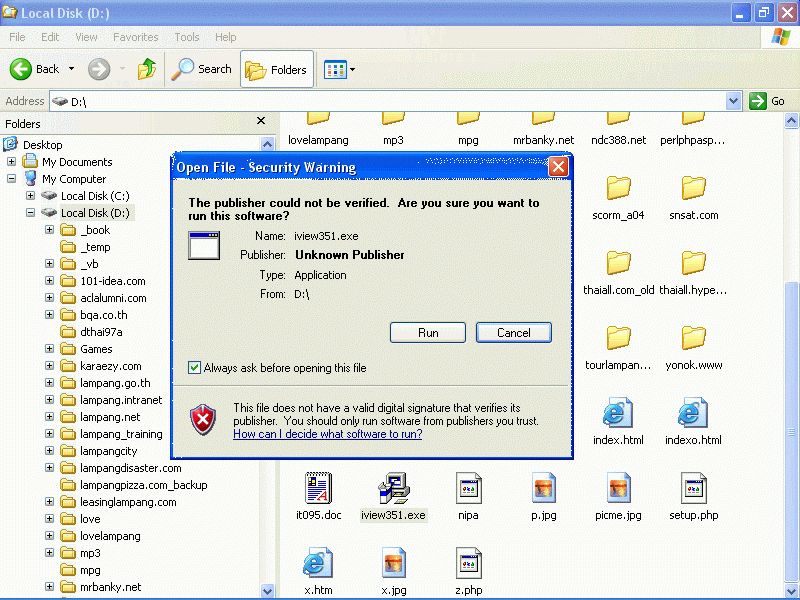Open the iview351.exe file icon
Image resolution: width=800 pixels, height=600 pixels.
coord(393,489)
